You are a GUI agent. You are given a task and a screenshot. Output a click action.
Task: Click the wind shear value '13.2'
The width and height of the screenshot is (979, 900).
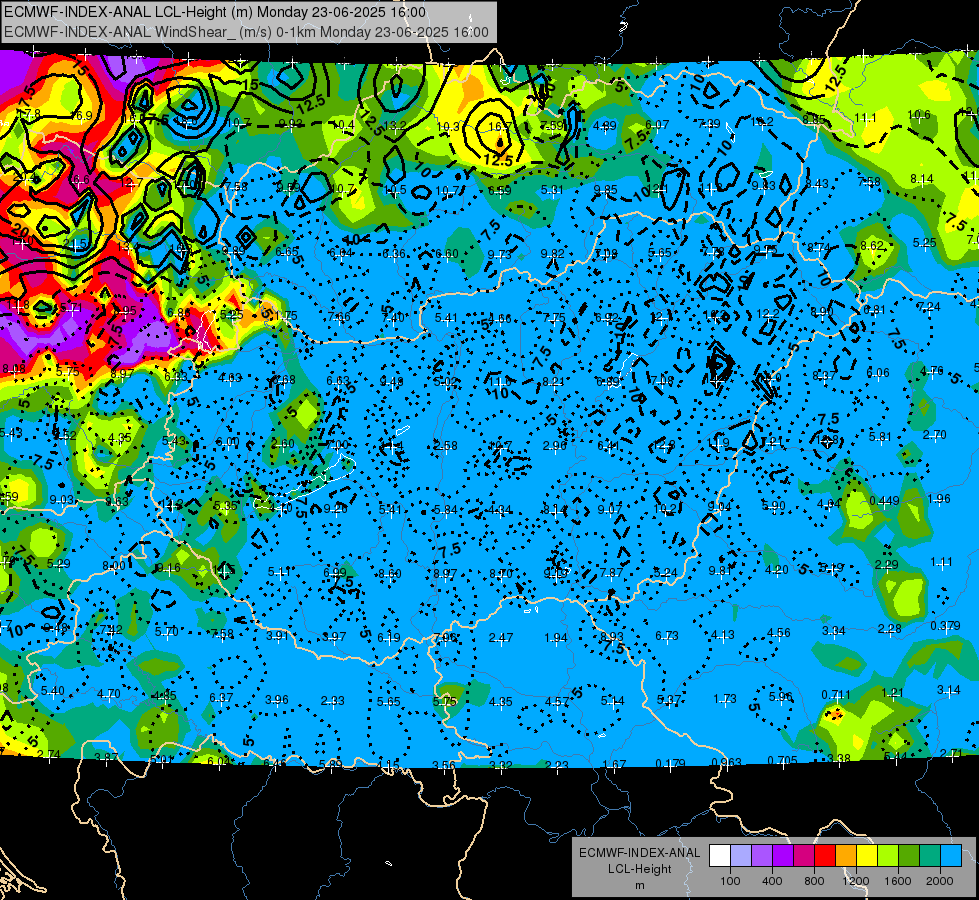pos(395,126)
